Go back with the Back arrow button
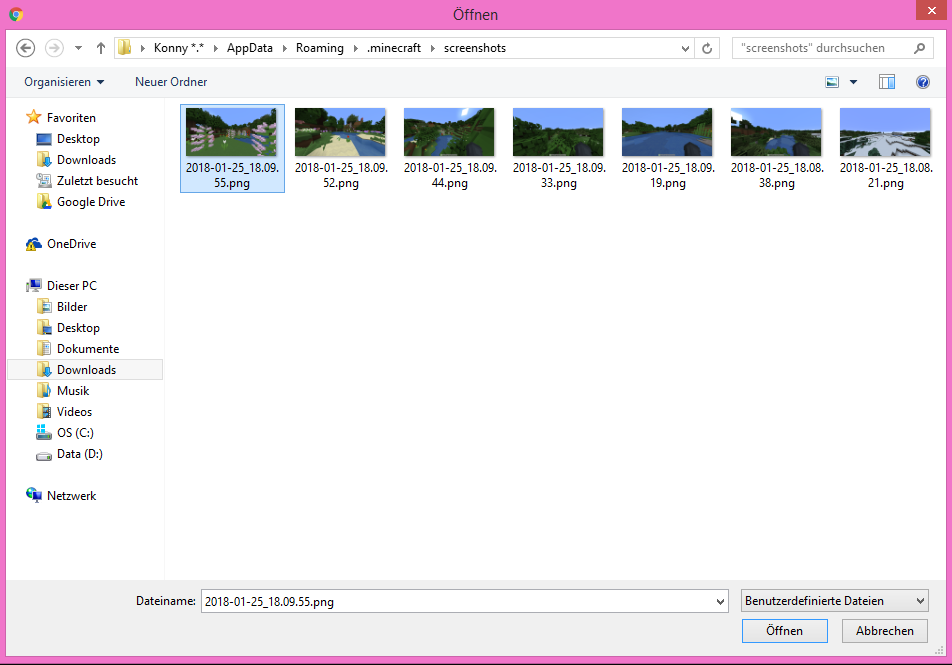 (x=25, y=48)
